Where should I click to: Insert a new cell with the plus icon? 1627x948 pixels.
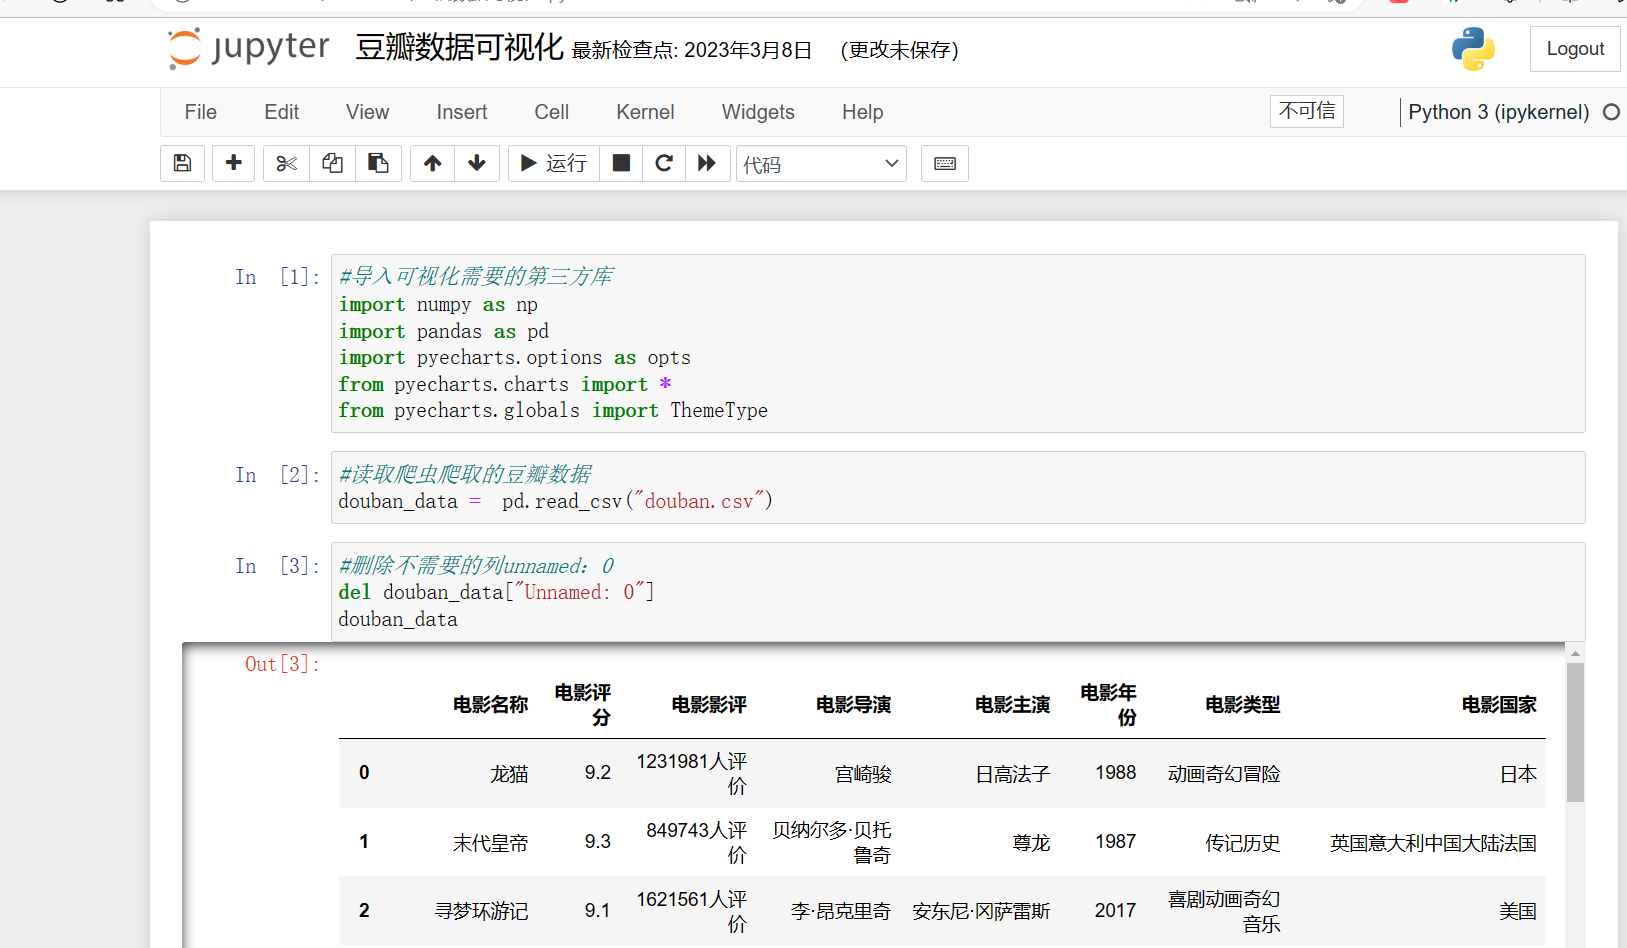pos(233,163)
